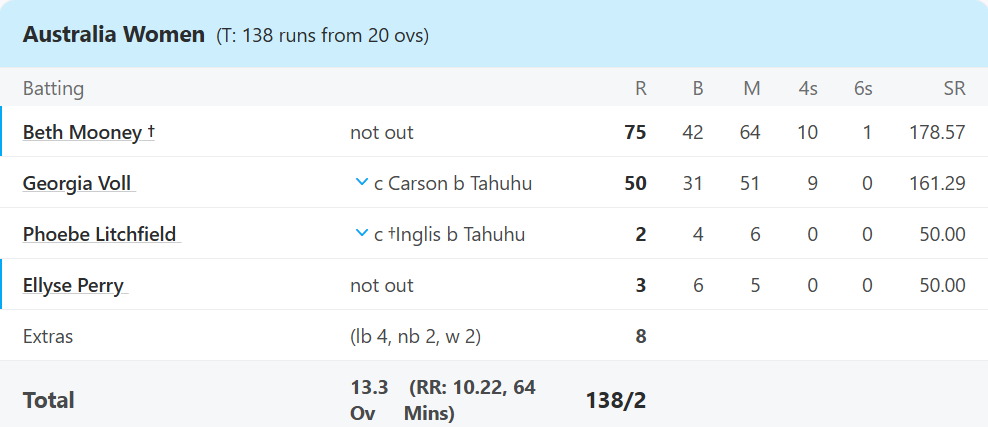Click the Batting column header
This screenshot has width=988, height=427.
coord(53,88)
